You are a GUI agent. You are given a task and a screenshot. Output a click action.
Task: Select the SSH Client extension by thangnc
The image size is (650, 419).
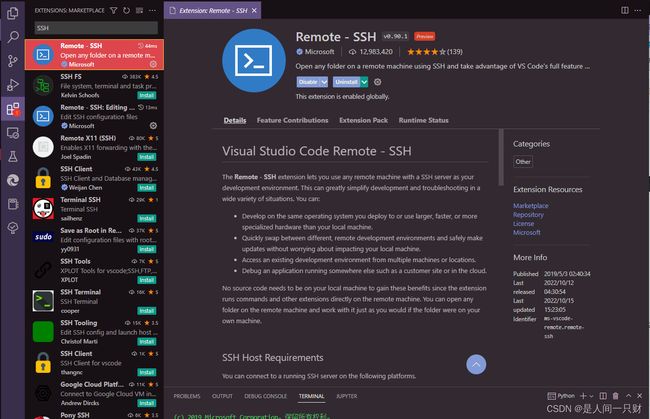click(x=95, y=363)
